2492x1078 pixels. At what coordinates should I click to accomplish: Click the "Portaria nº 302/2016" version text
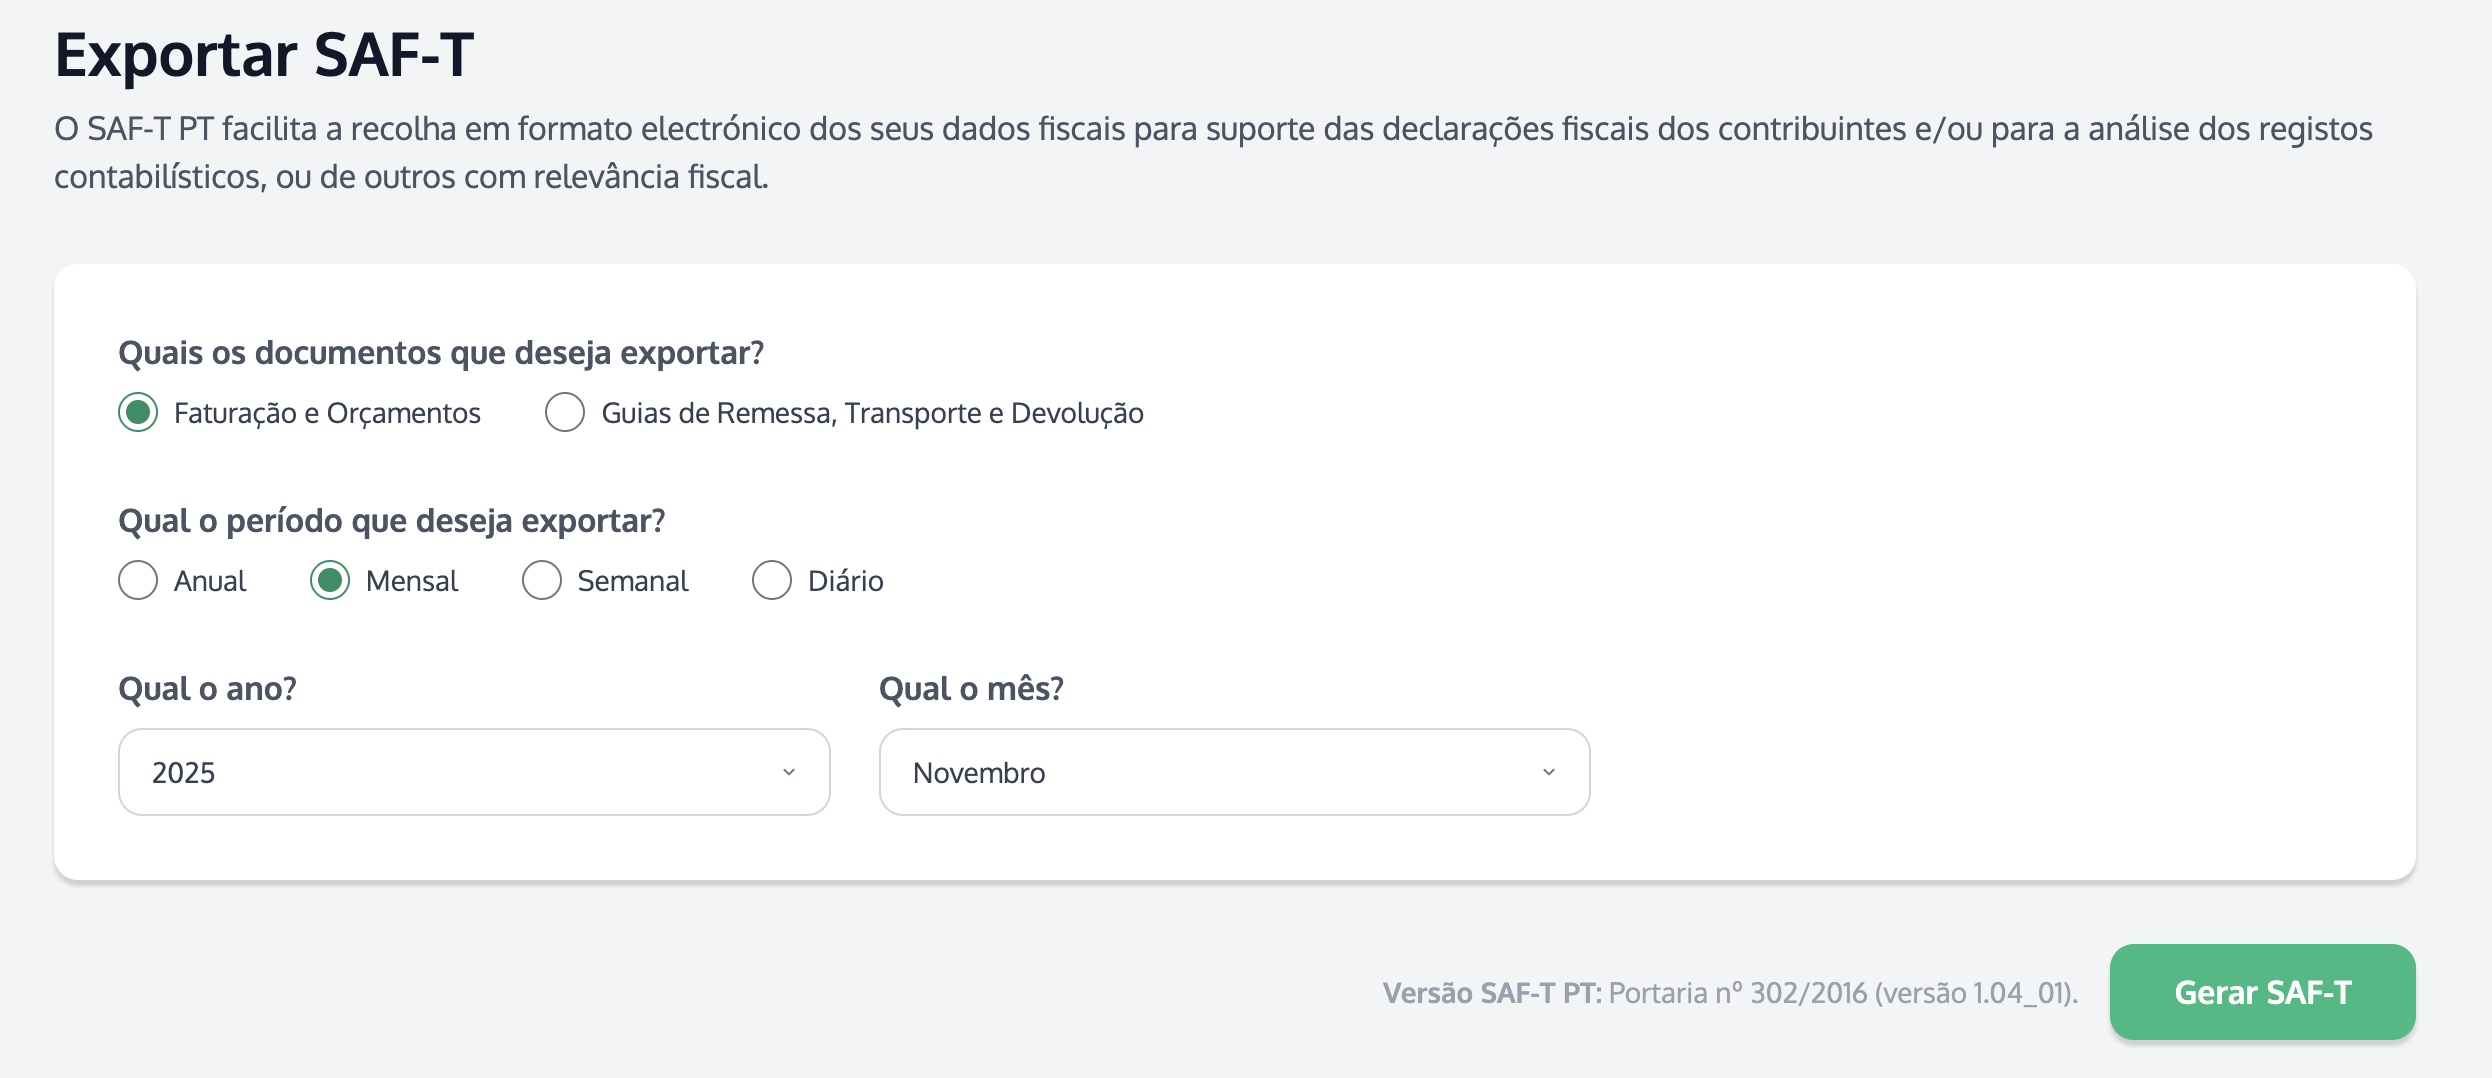1738,993
